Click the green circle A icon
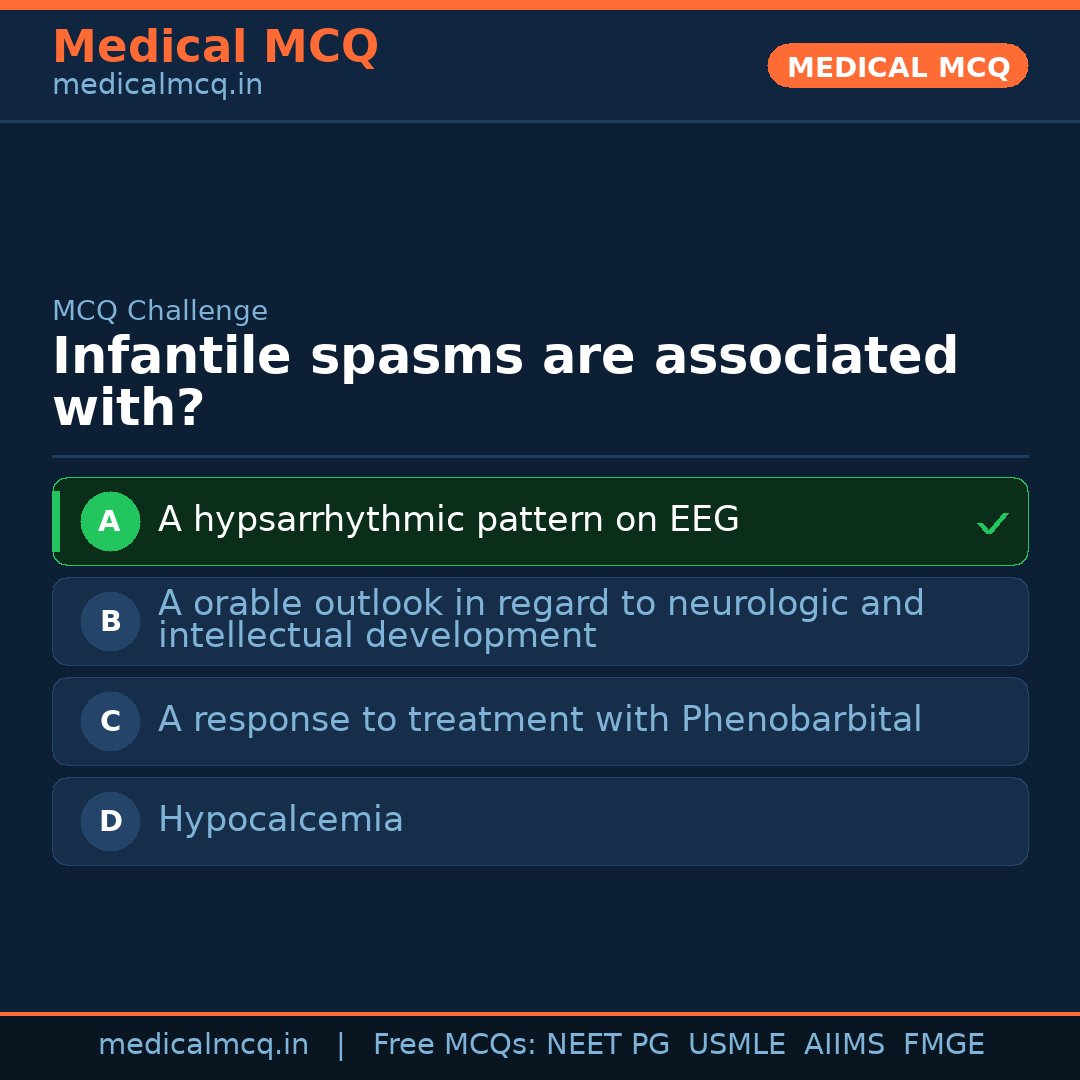The image size is (1080, 1080). (x=110, y=521)
